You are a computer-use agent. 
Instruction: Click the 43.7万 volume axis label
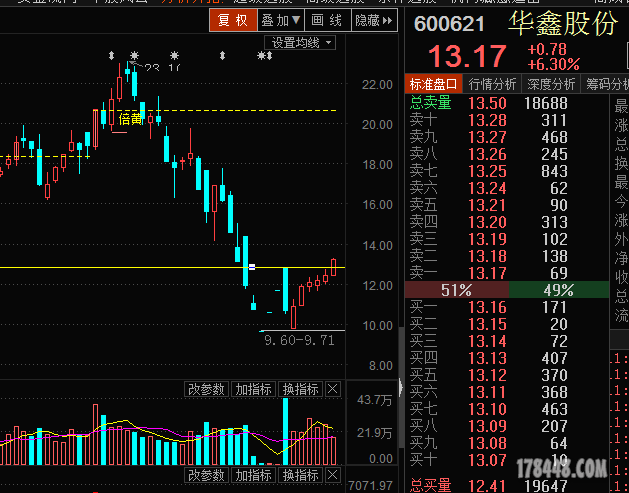click(374, 400)
